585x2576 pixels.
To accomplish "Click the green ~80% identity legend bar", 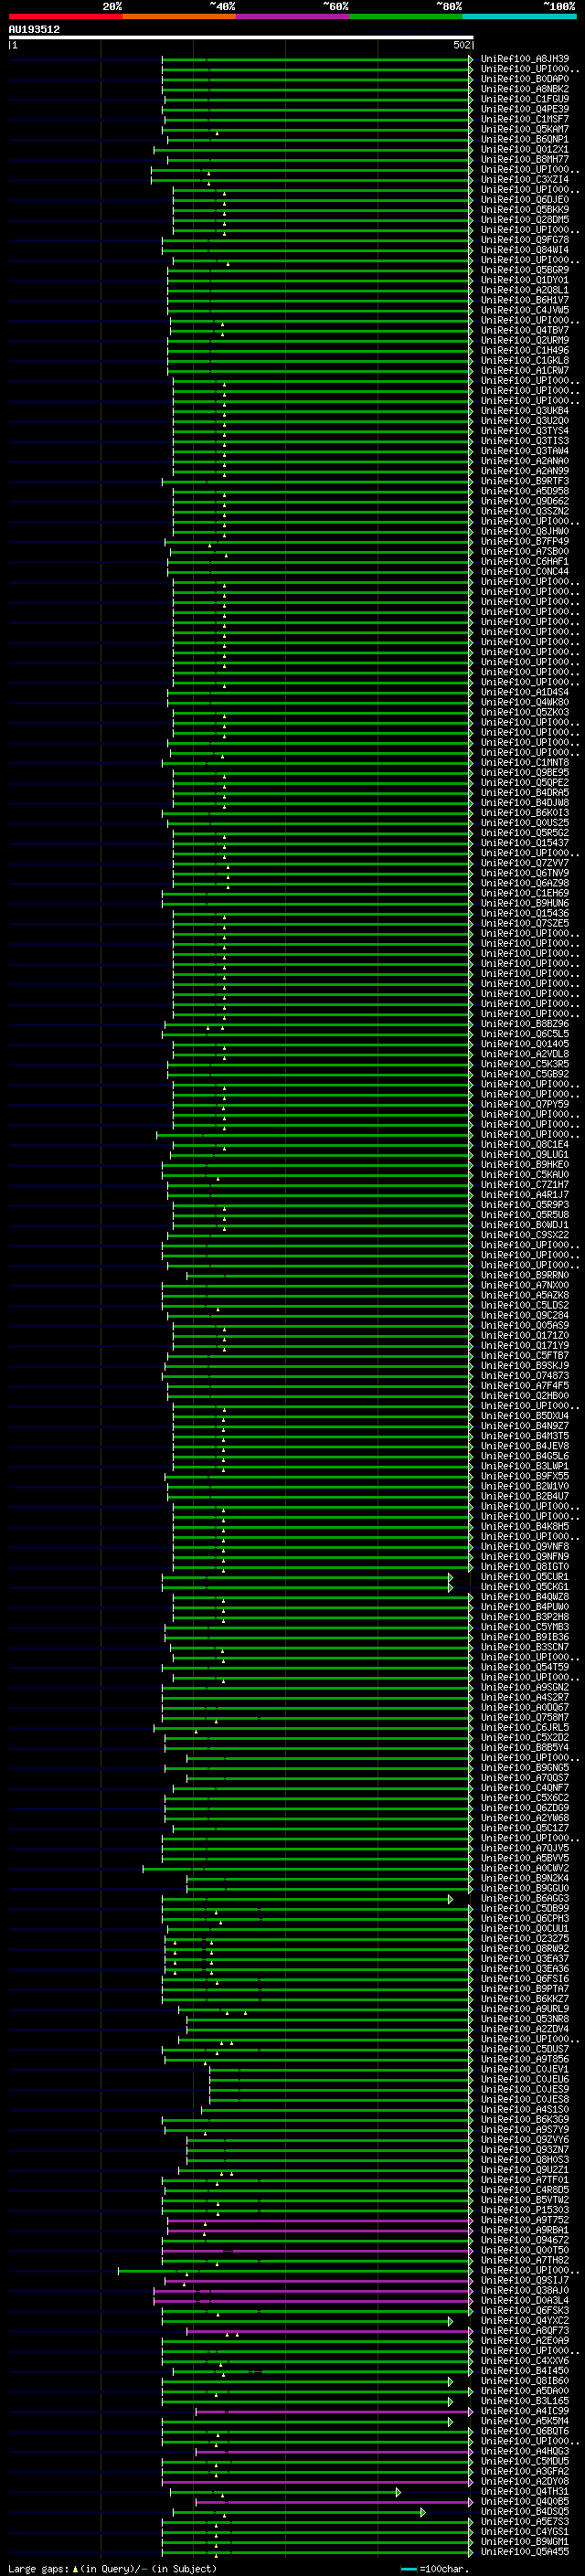I will tap(406, 16).
